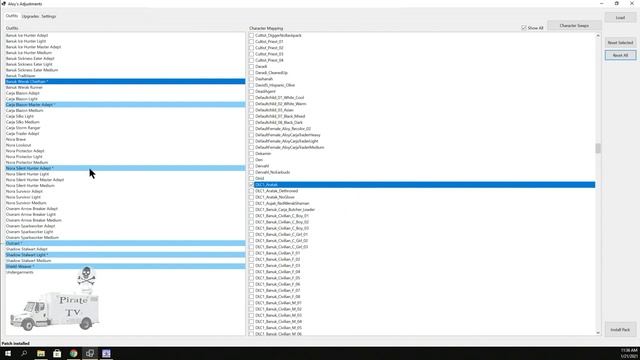Open the Windows Start menu
This screenshot has width=640, height=360.
tap(8, 353)
